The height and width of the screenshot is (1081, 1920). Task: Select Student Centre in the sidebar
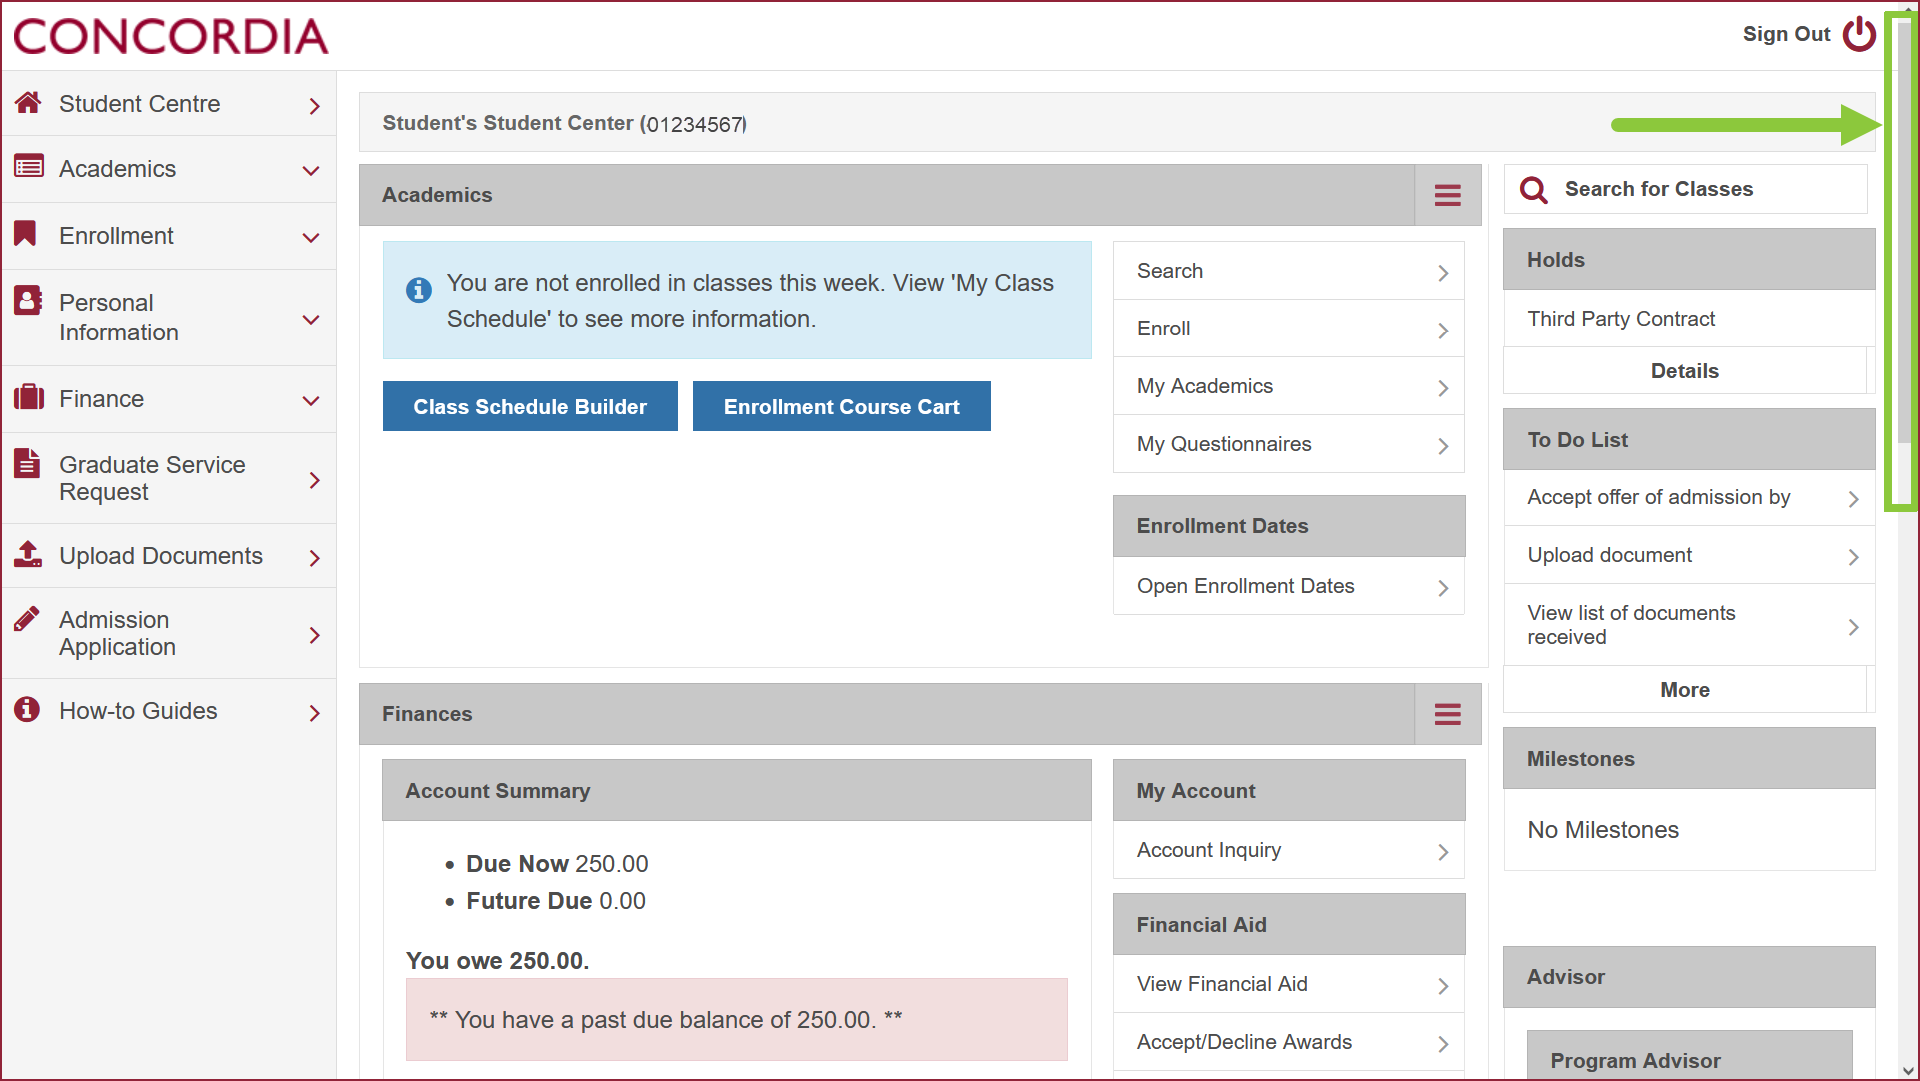tap(169, 103)
